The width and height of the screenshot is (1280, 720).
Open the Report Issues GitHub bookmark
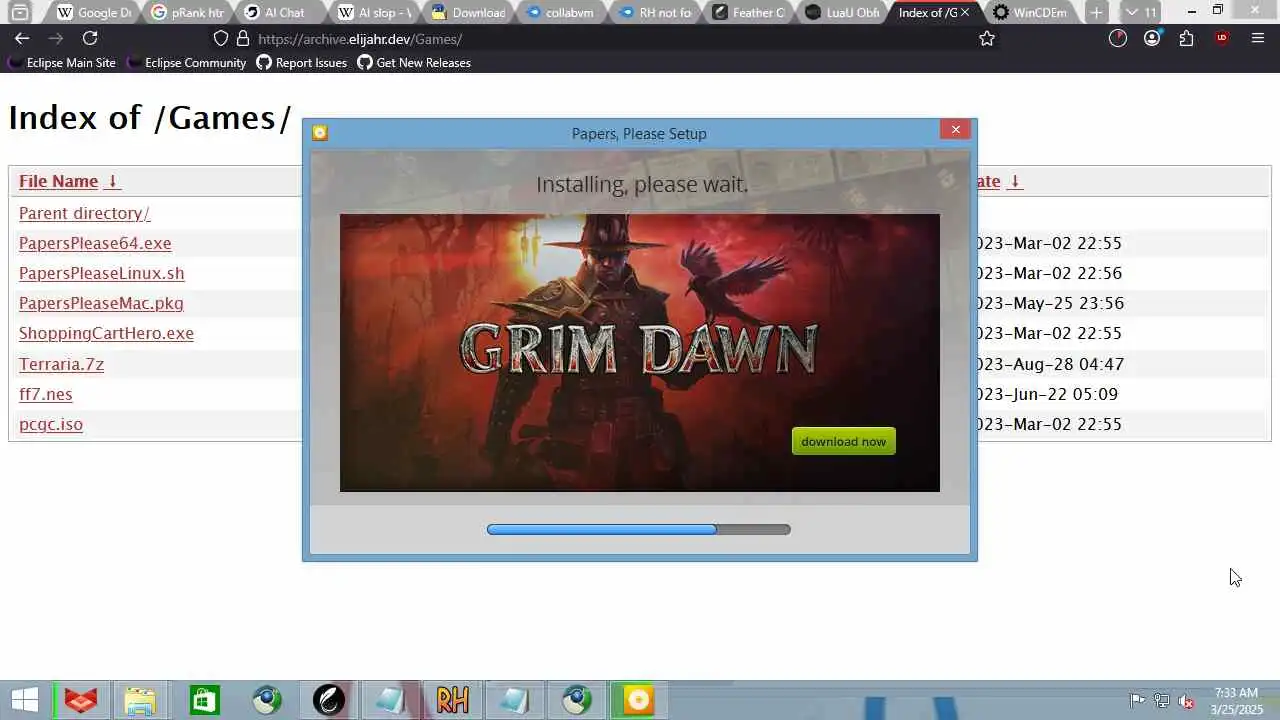pos(301,62)
